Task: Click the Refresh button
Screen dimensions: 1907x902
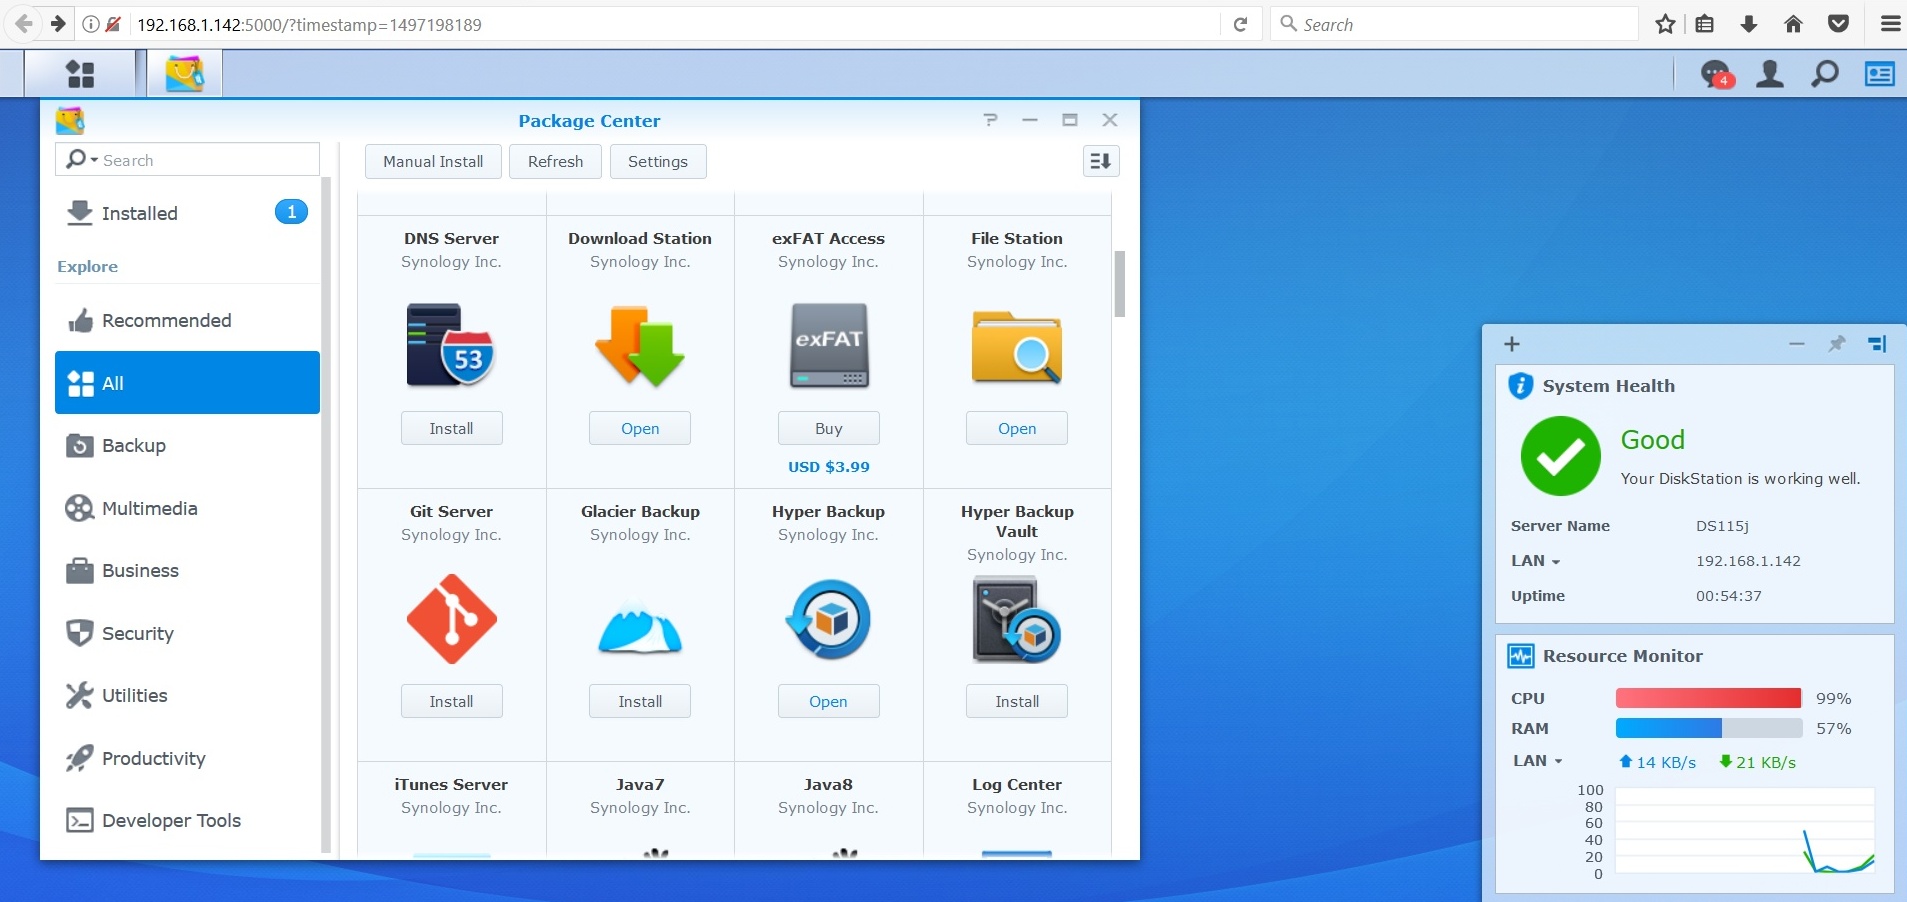Action: [555, 161]
